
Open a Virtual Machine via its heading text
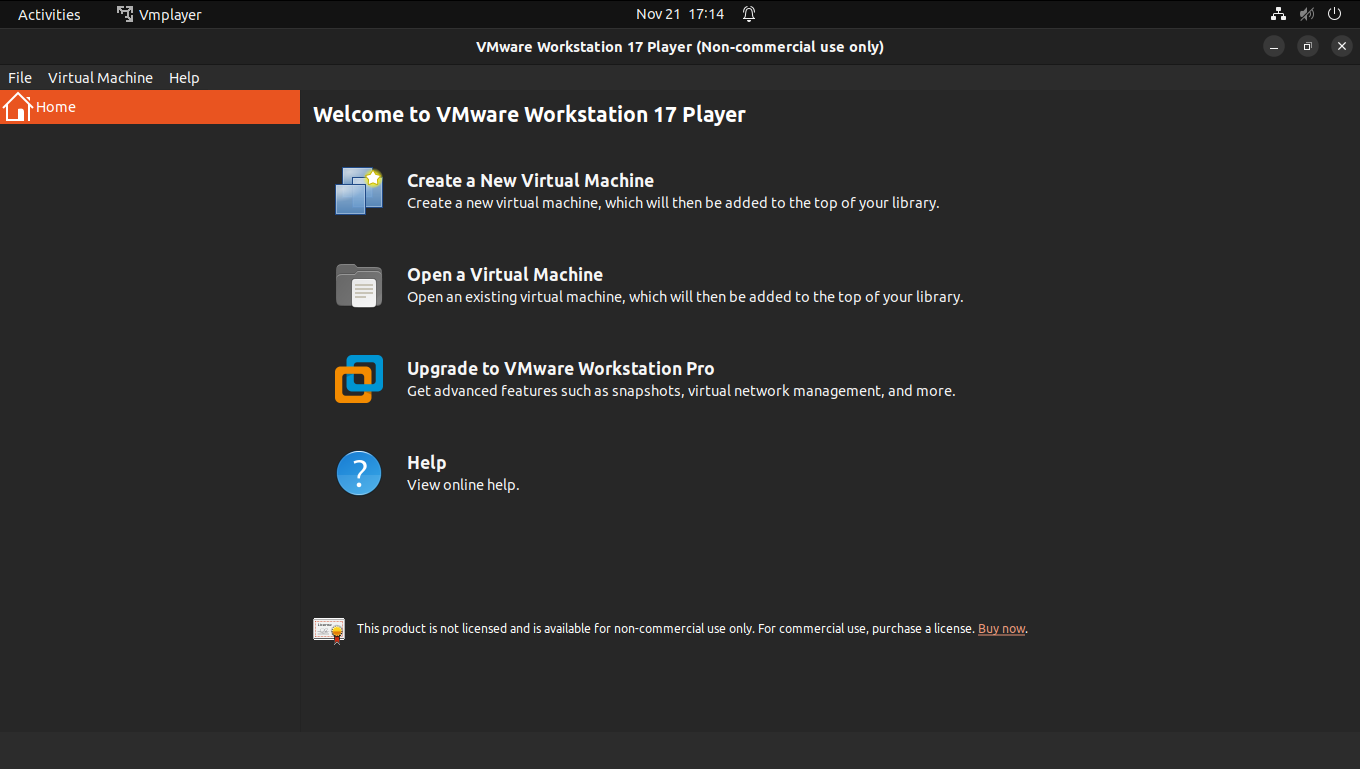504,274
